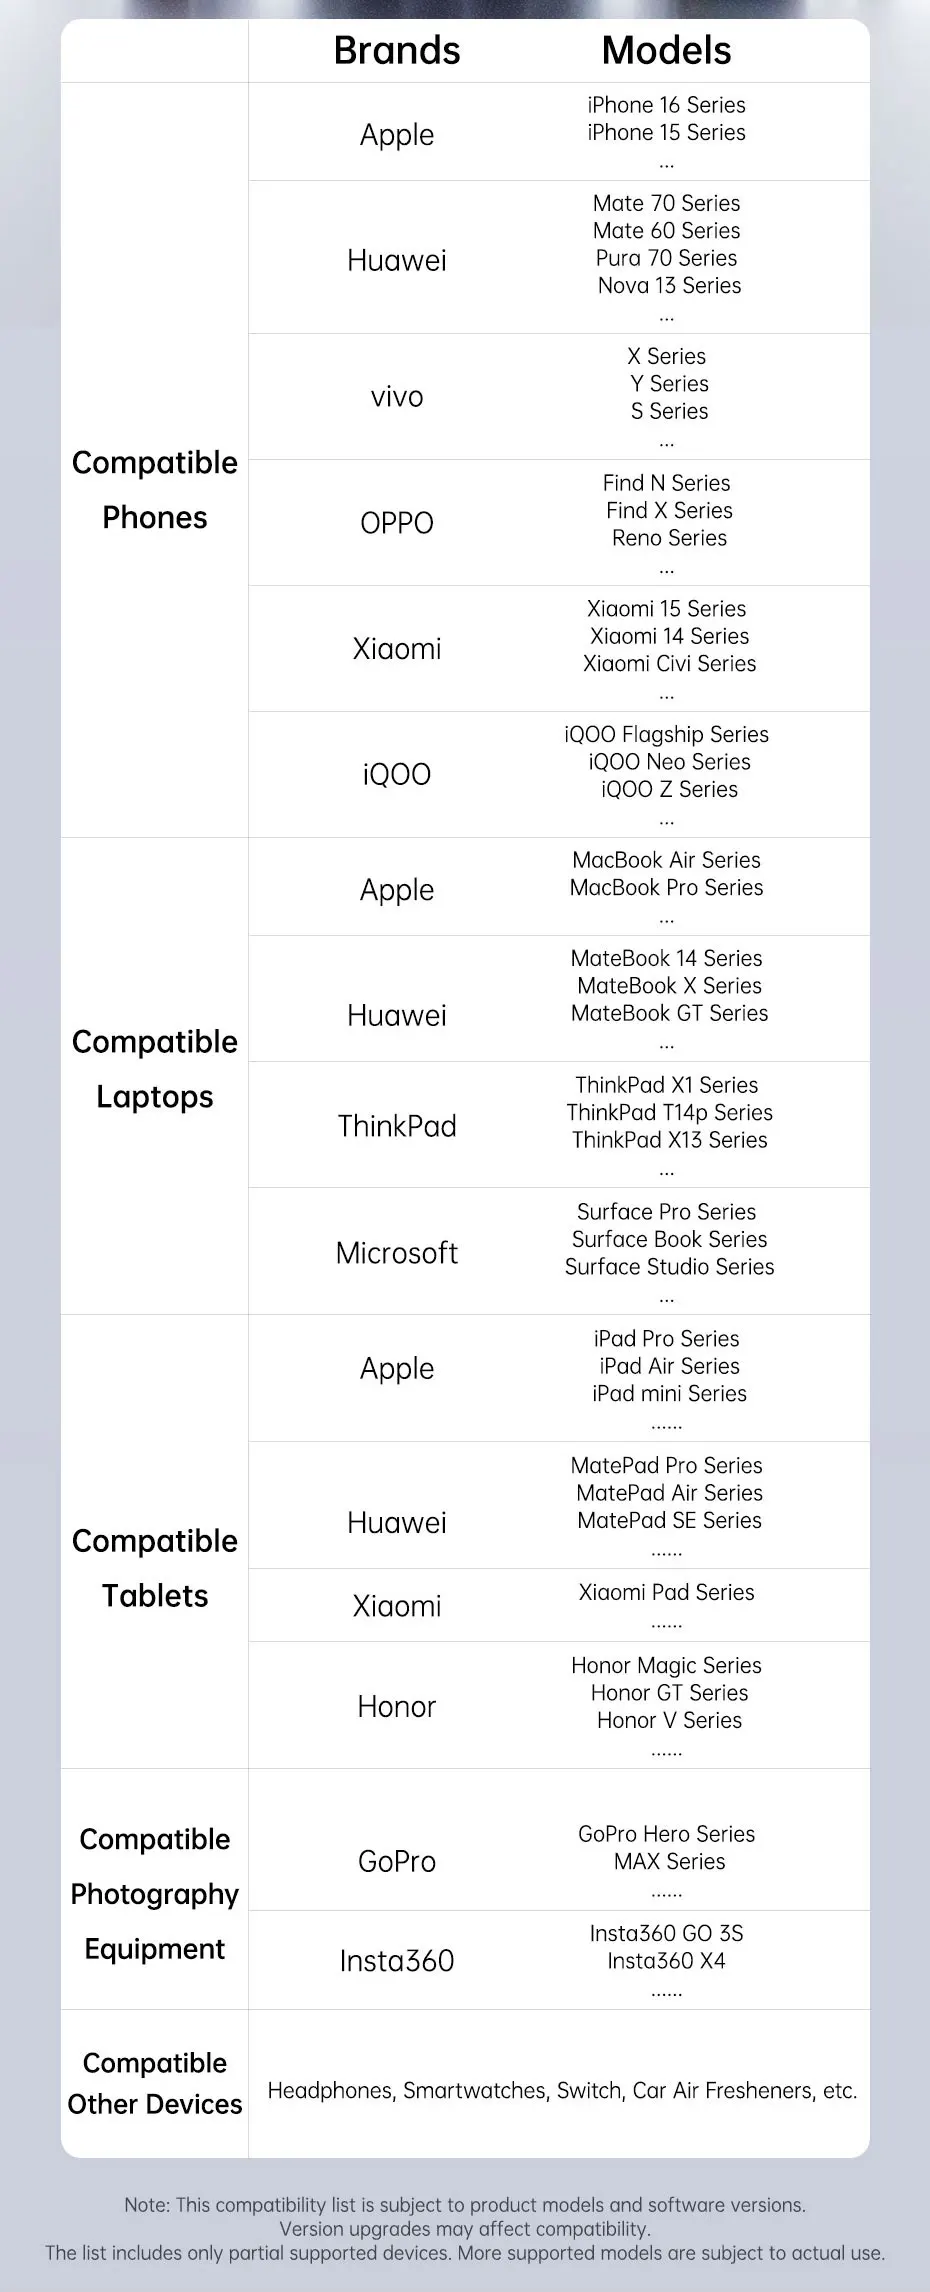
Task: Click the Headphones, Smartwatches, Switch devices text
Action: [x=562, y=2090]
